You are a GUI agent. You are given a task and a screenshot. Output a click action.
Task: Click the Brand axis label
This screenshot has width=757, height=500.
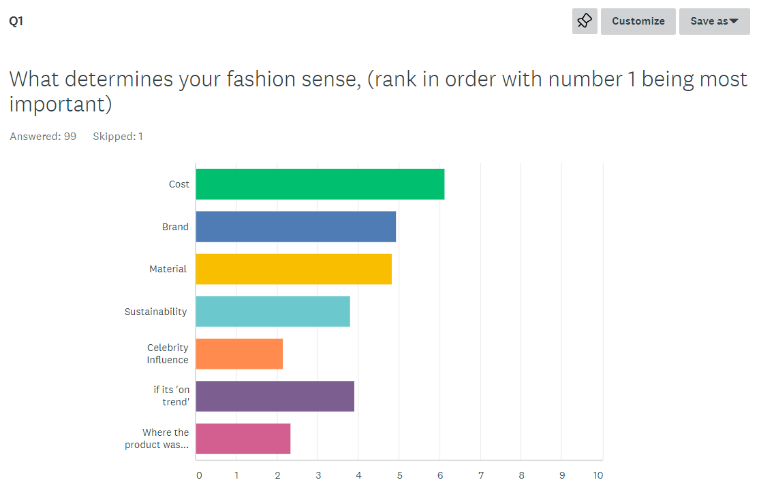coord(175,227)
